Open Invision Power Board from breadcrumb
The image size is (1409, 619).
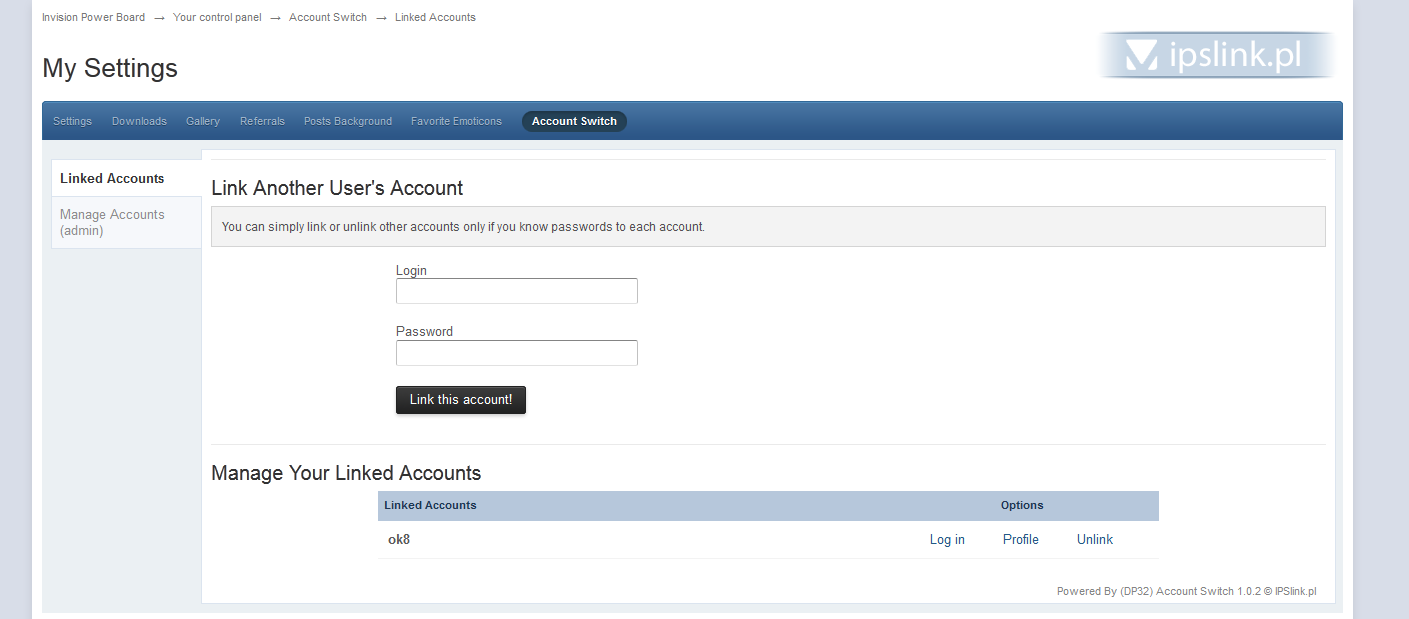[x=93, y=16]
